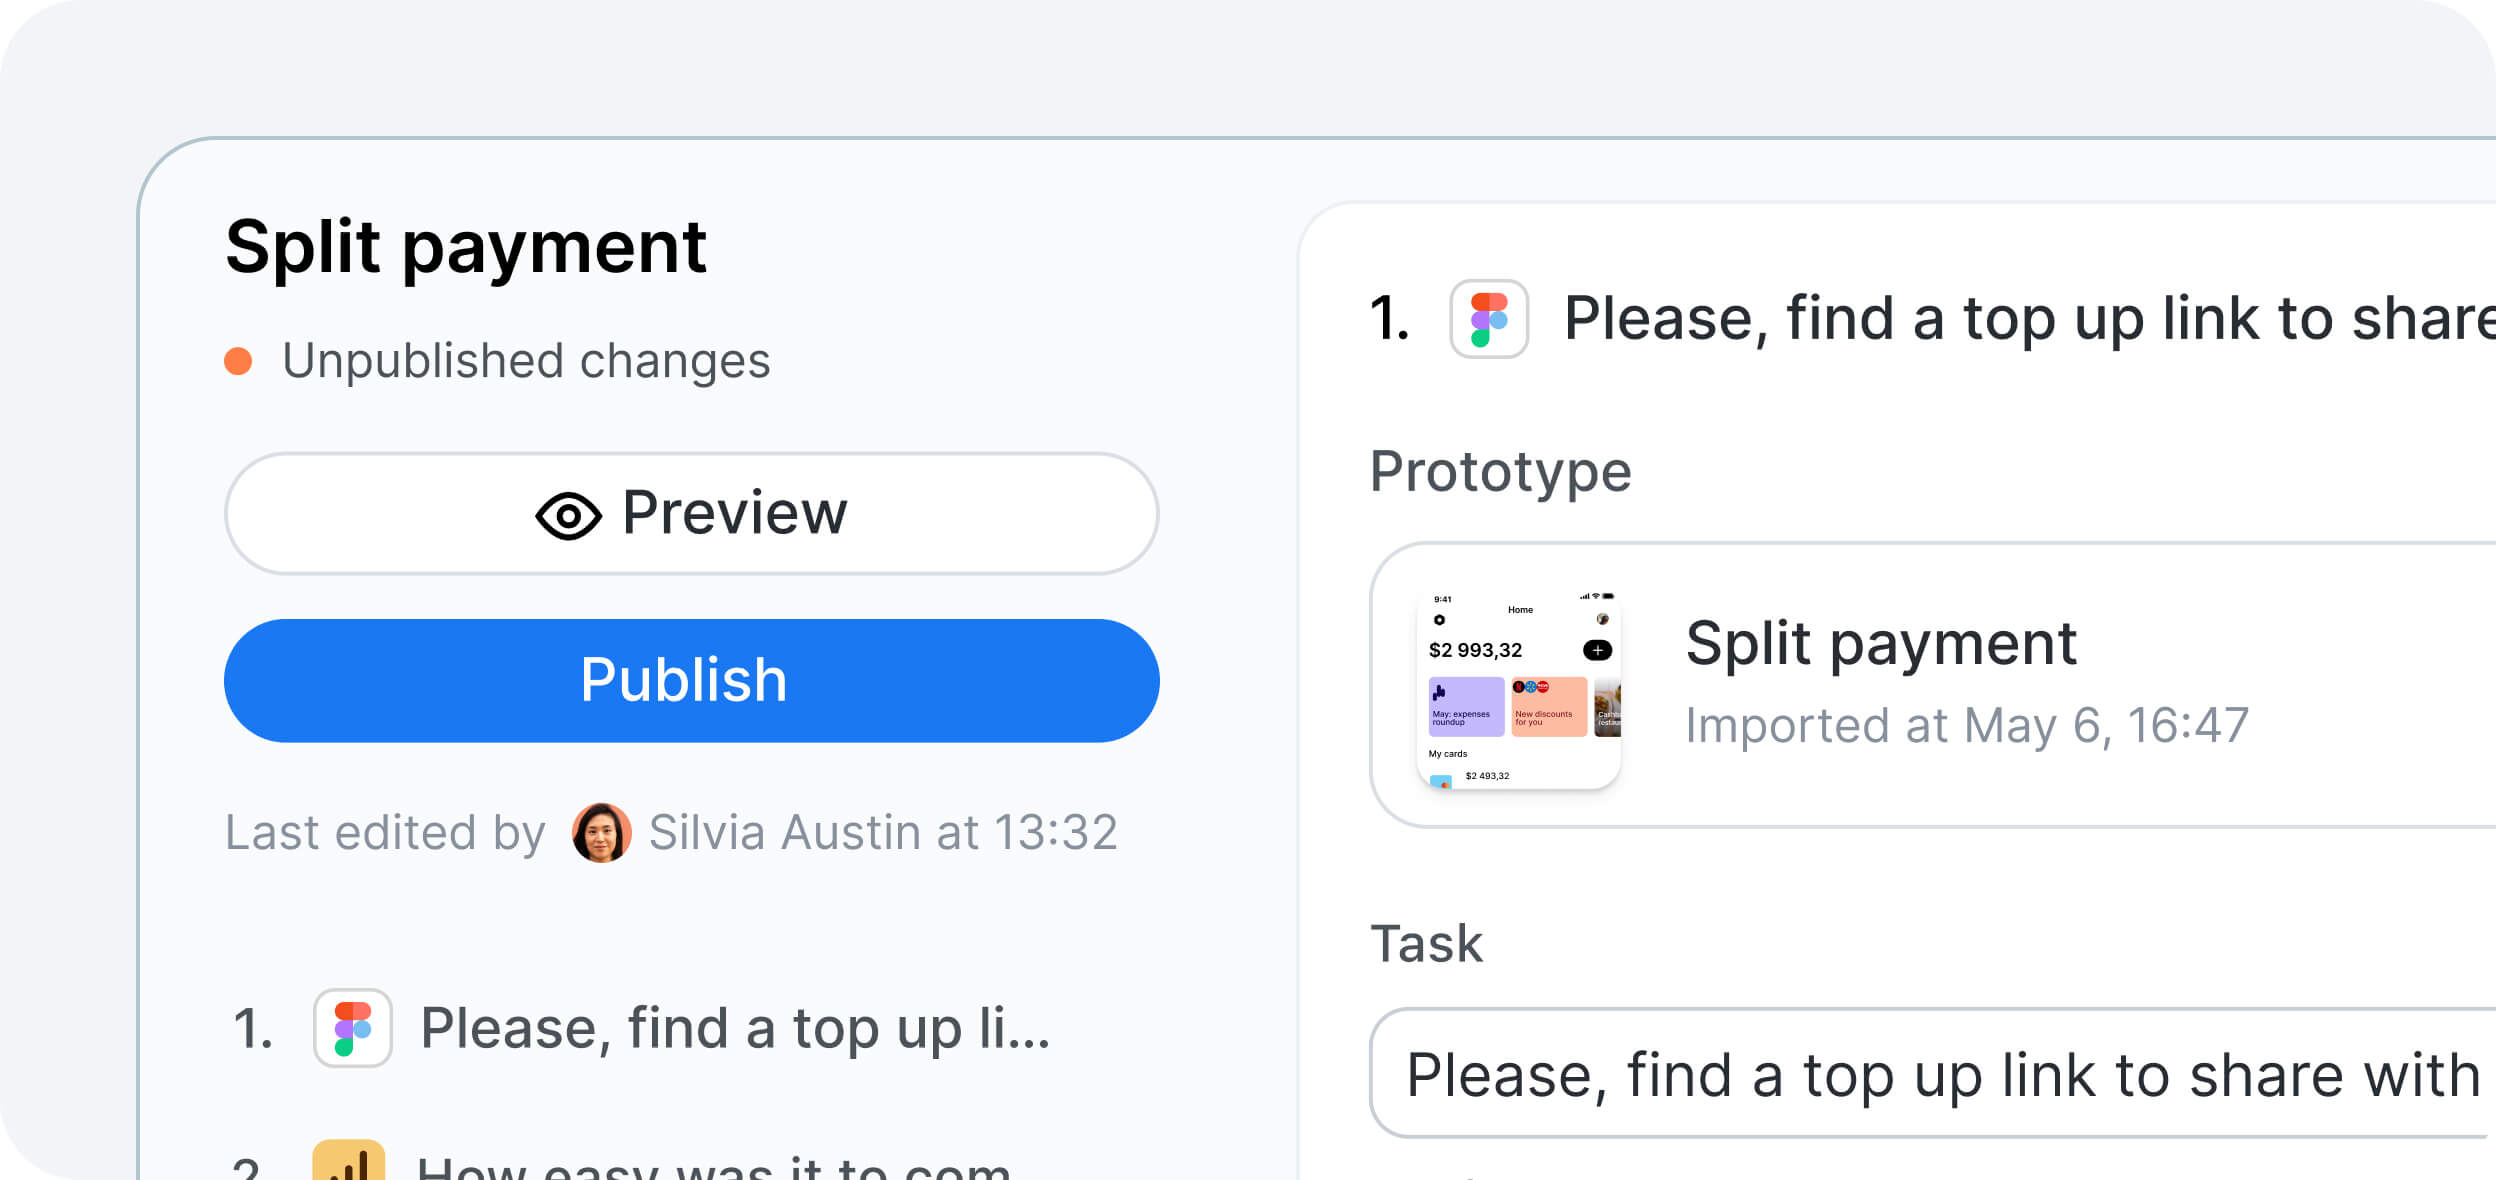
Task: Click the Figma icon in the left task list
Action: 353,1028
